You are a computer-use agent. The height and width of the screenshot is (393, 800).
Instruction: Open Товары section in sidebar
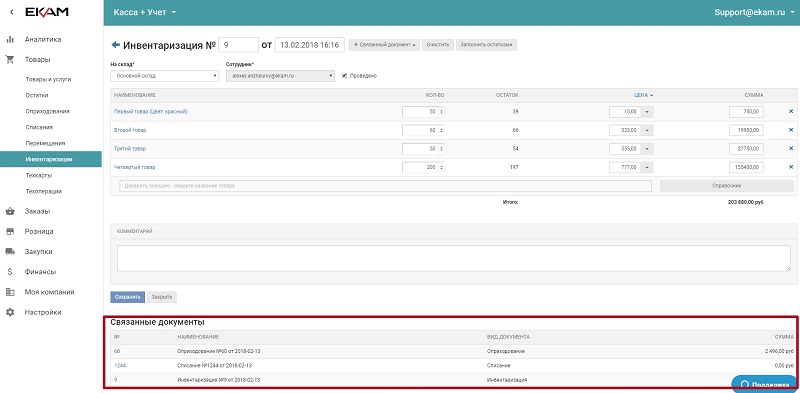pyautogui.click(x=37, y=60)
